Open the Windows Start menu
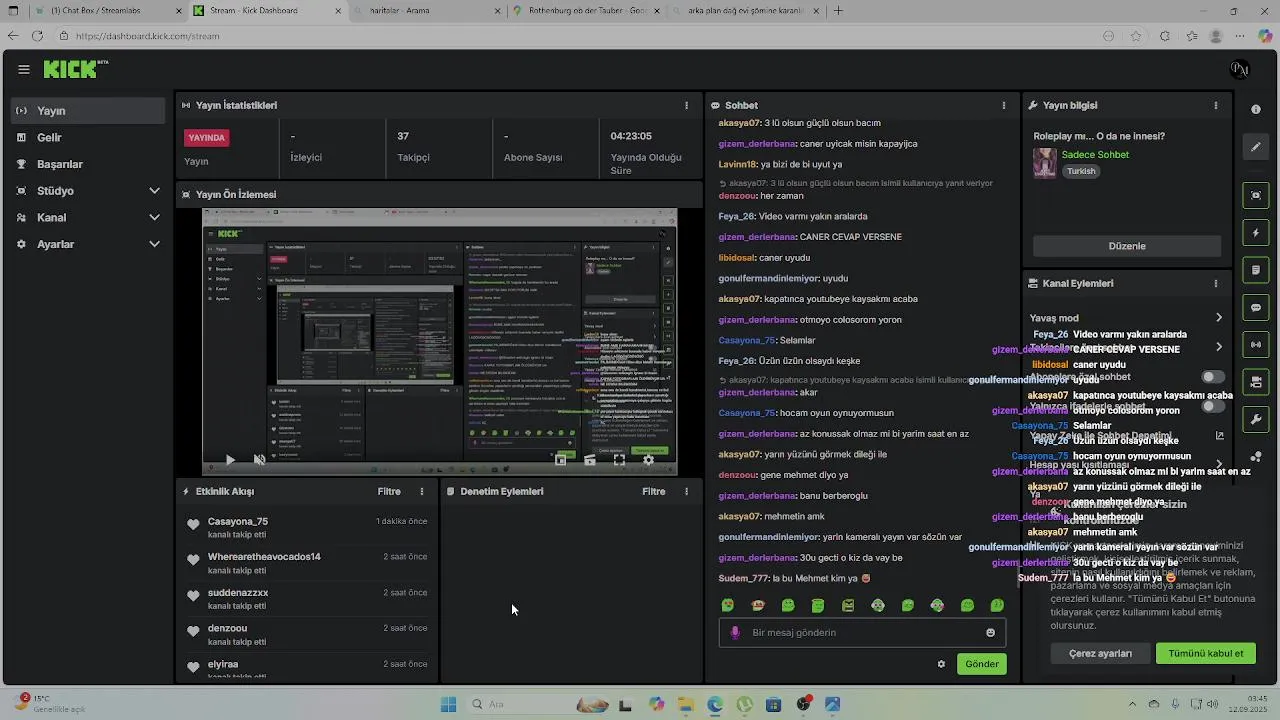The image size is (1280, 720). [449, 705]
